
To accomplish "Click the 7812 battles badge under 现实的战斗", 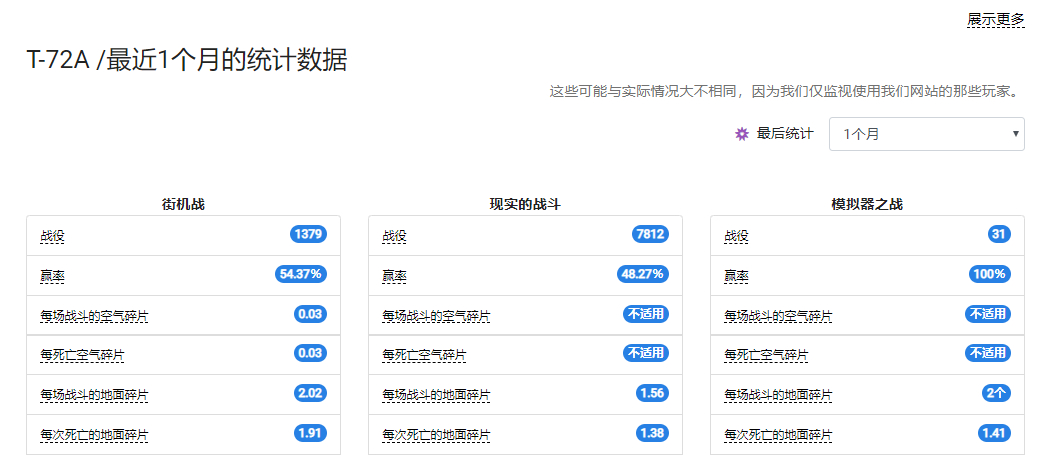I will coord(651,235).
